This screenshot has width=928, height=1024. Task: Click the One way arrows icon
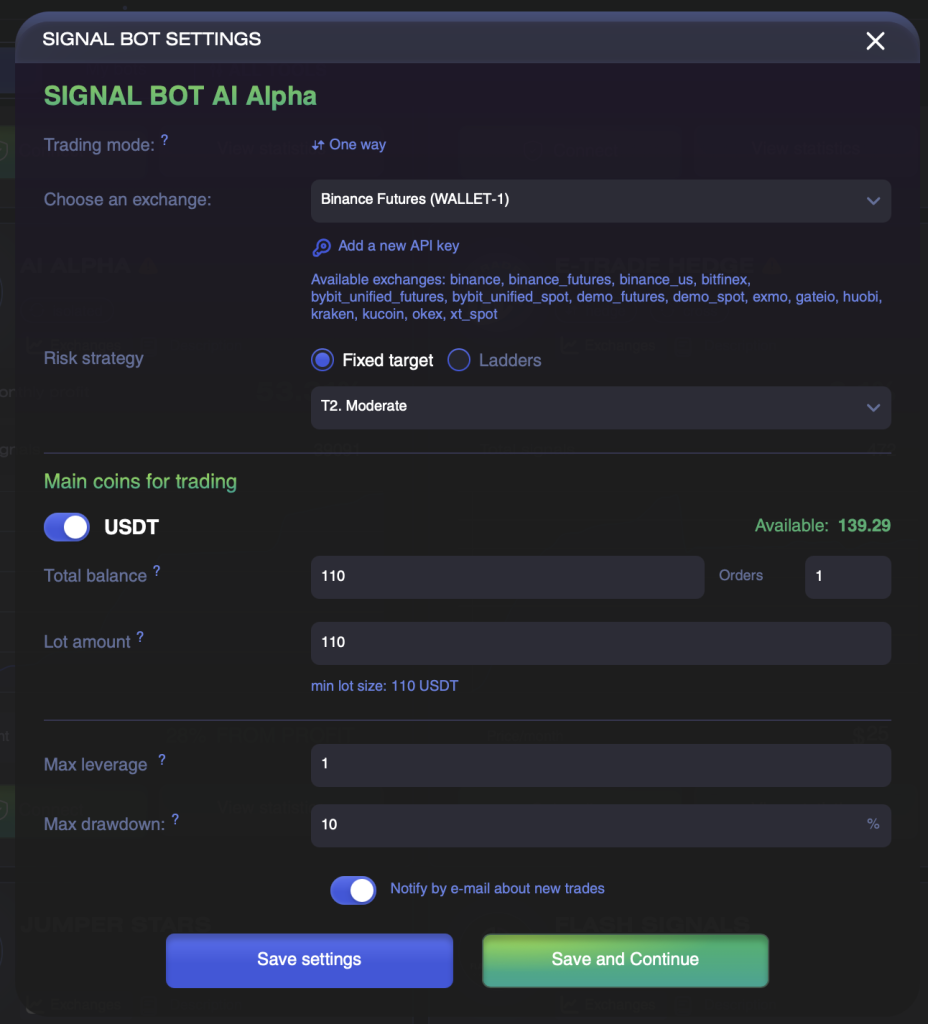[318, 145]
